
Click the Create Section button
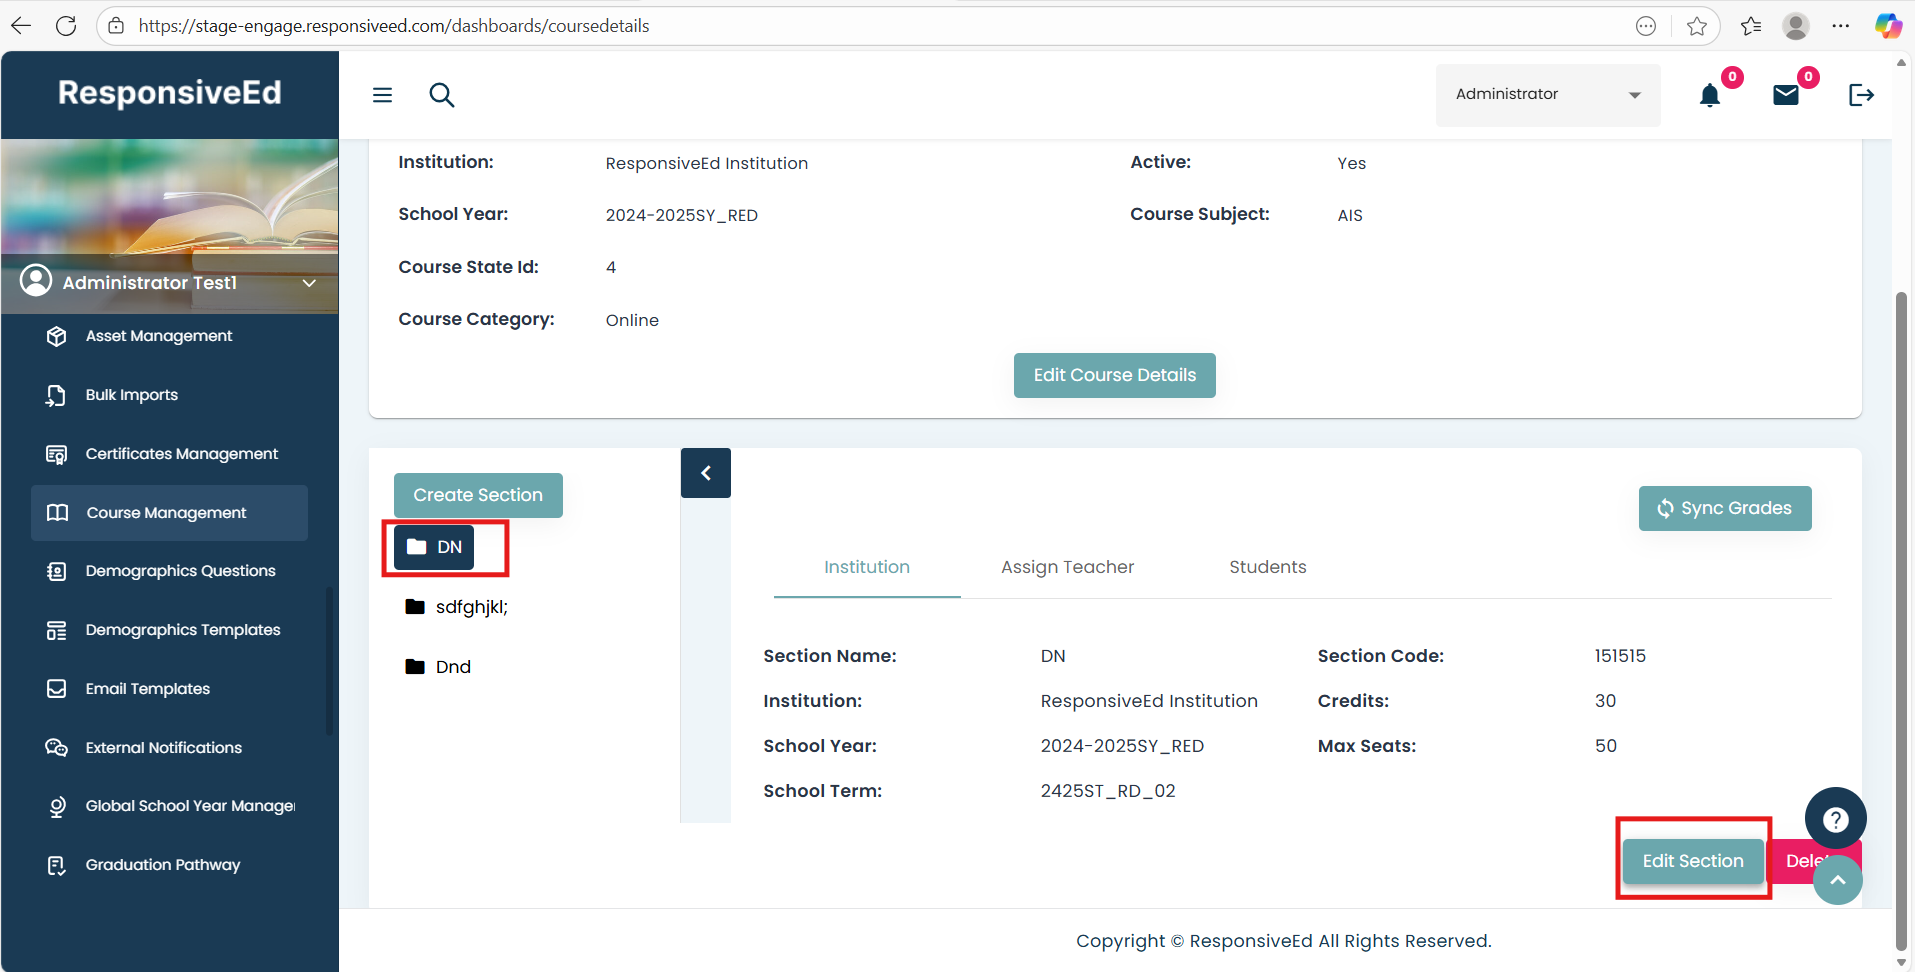(x=478, y=495)
